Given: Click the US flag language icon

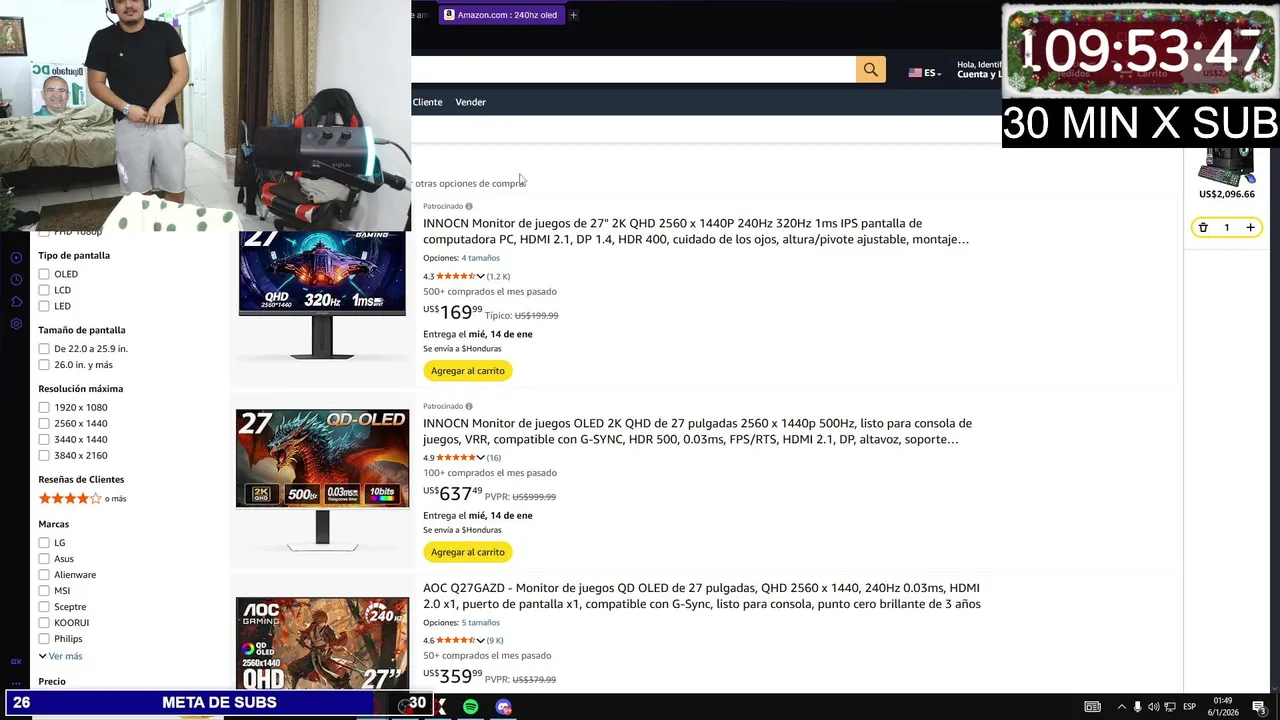Looking at the screenshot, I should coord(914,73).
